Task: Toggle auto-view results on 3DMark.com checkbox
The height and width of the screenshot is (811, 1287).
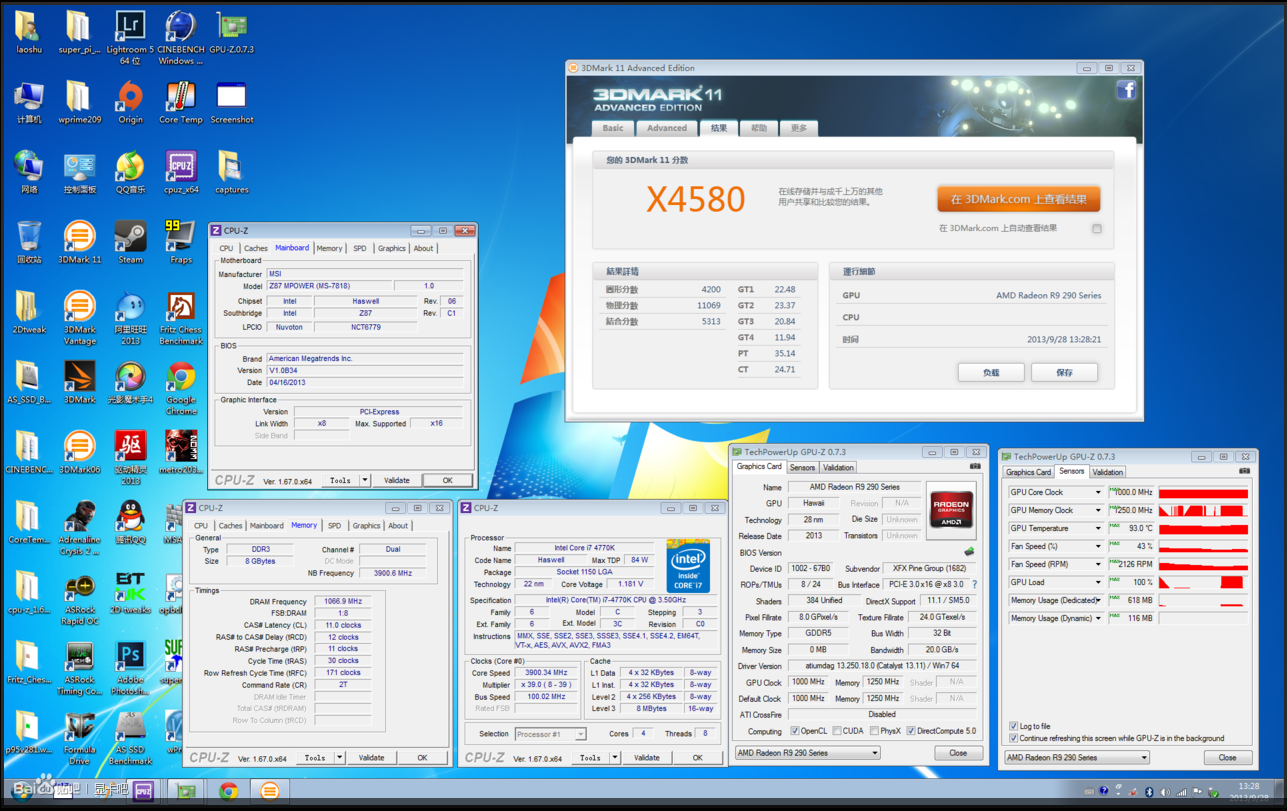Action: point(1097,228)
